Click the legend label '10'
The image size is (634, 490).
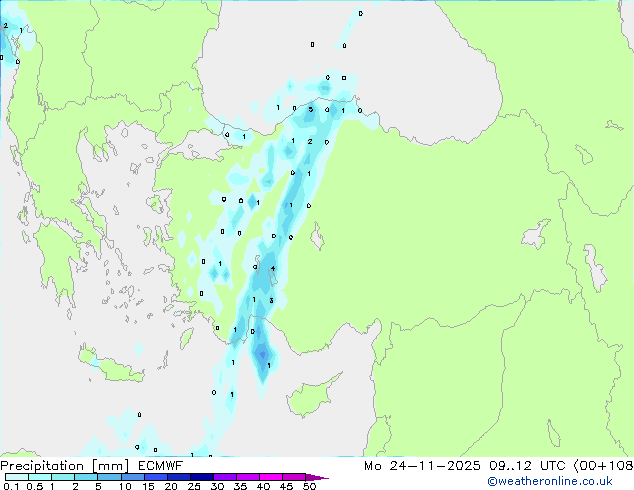[x=125, y=486]
